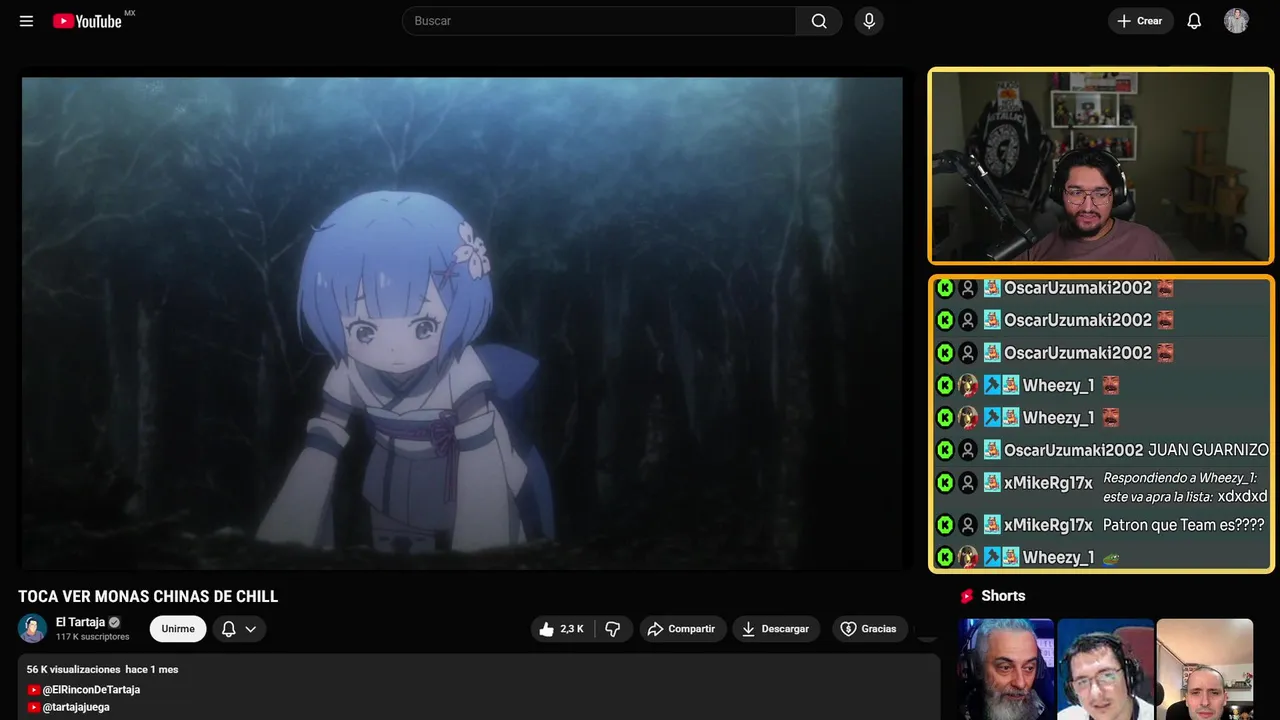
Task: Dislike the video with thumbs down
Action: coord(613,629)
